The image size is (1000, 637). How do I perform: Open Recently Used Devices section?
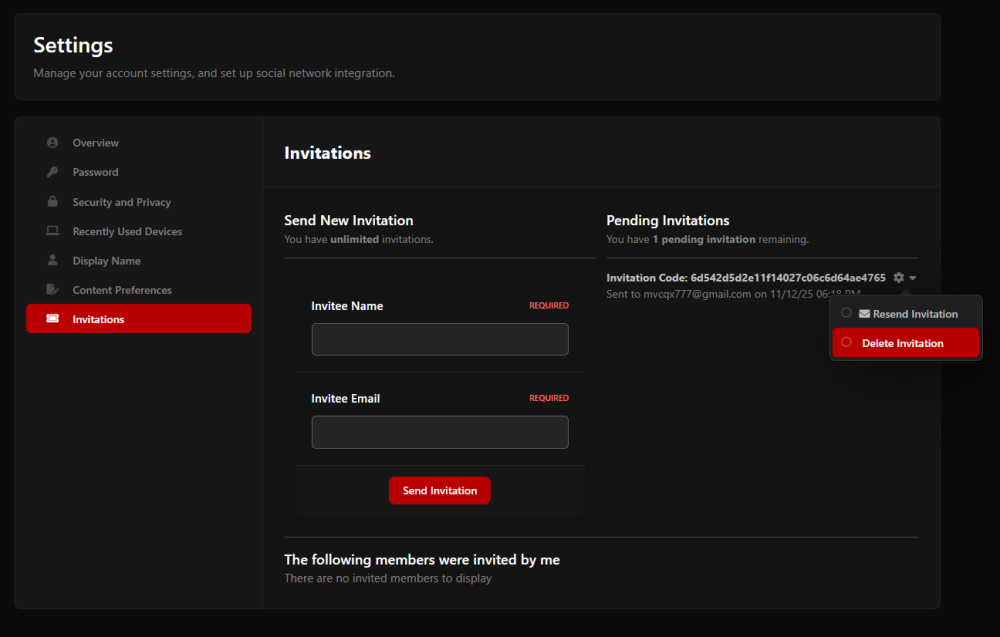pyautogui.click(x=138, y=231)
